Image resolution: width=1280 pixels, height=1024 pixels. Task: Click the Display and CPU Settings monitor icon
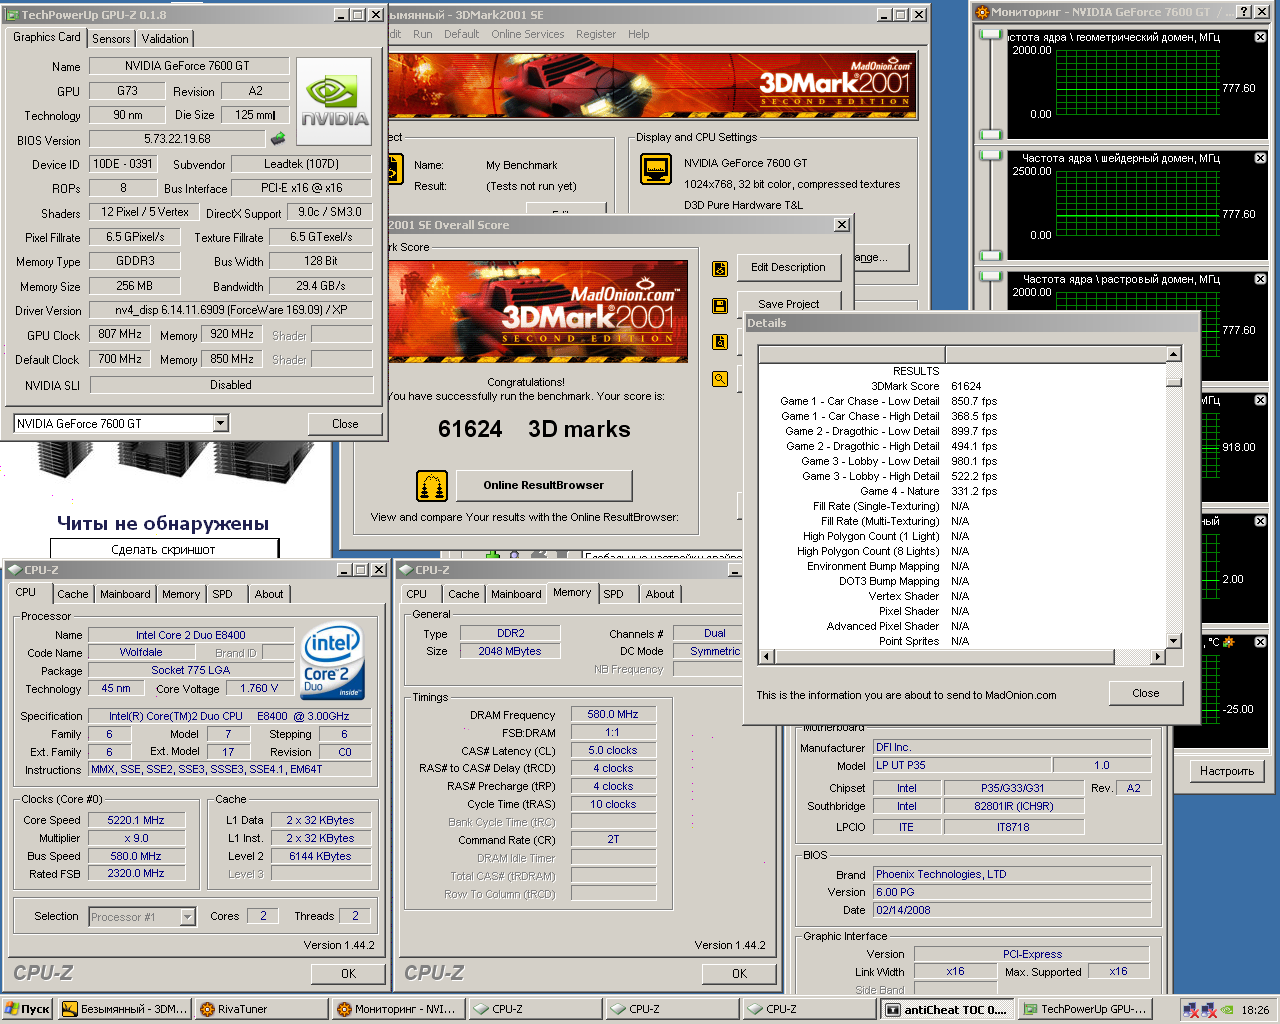tap(656, 169)
